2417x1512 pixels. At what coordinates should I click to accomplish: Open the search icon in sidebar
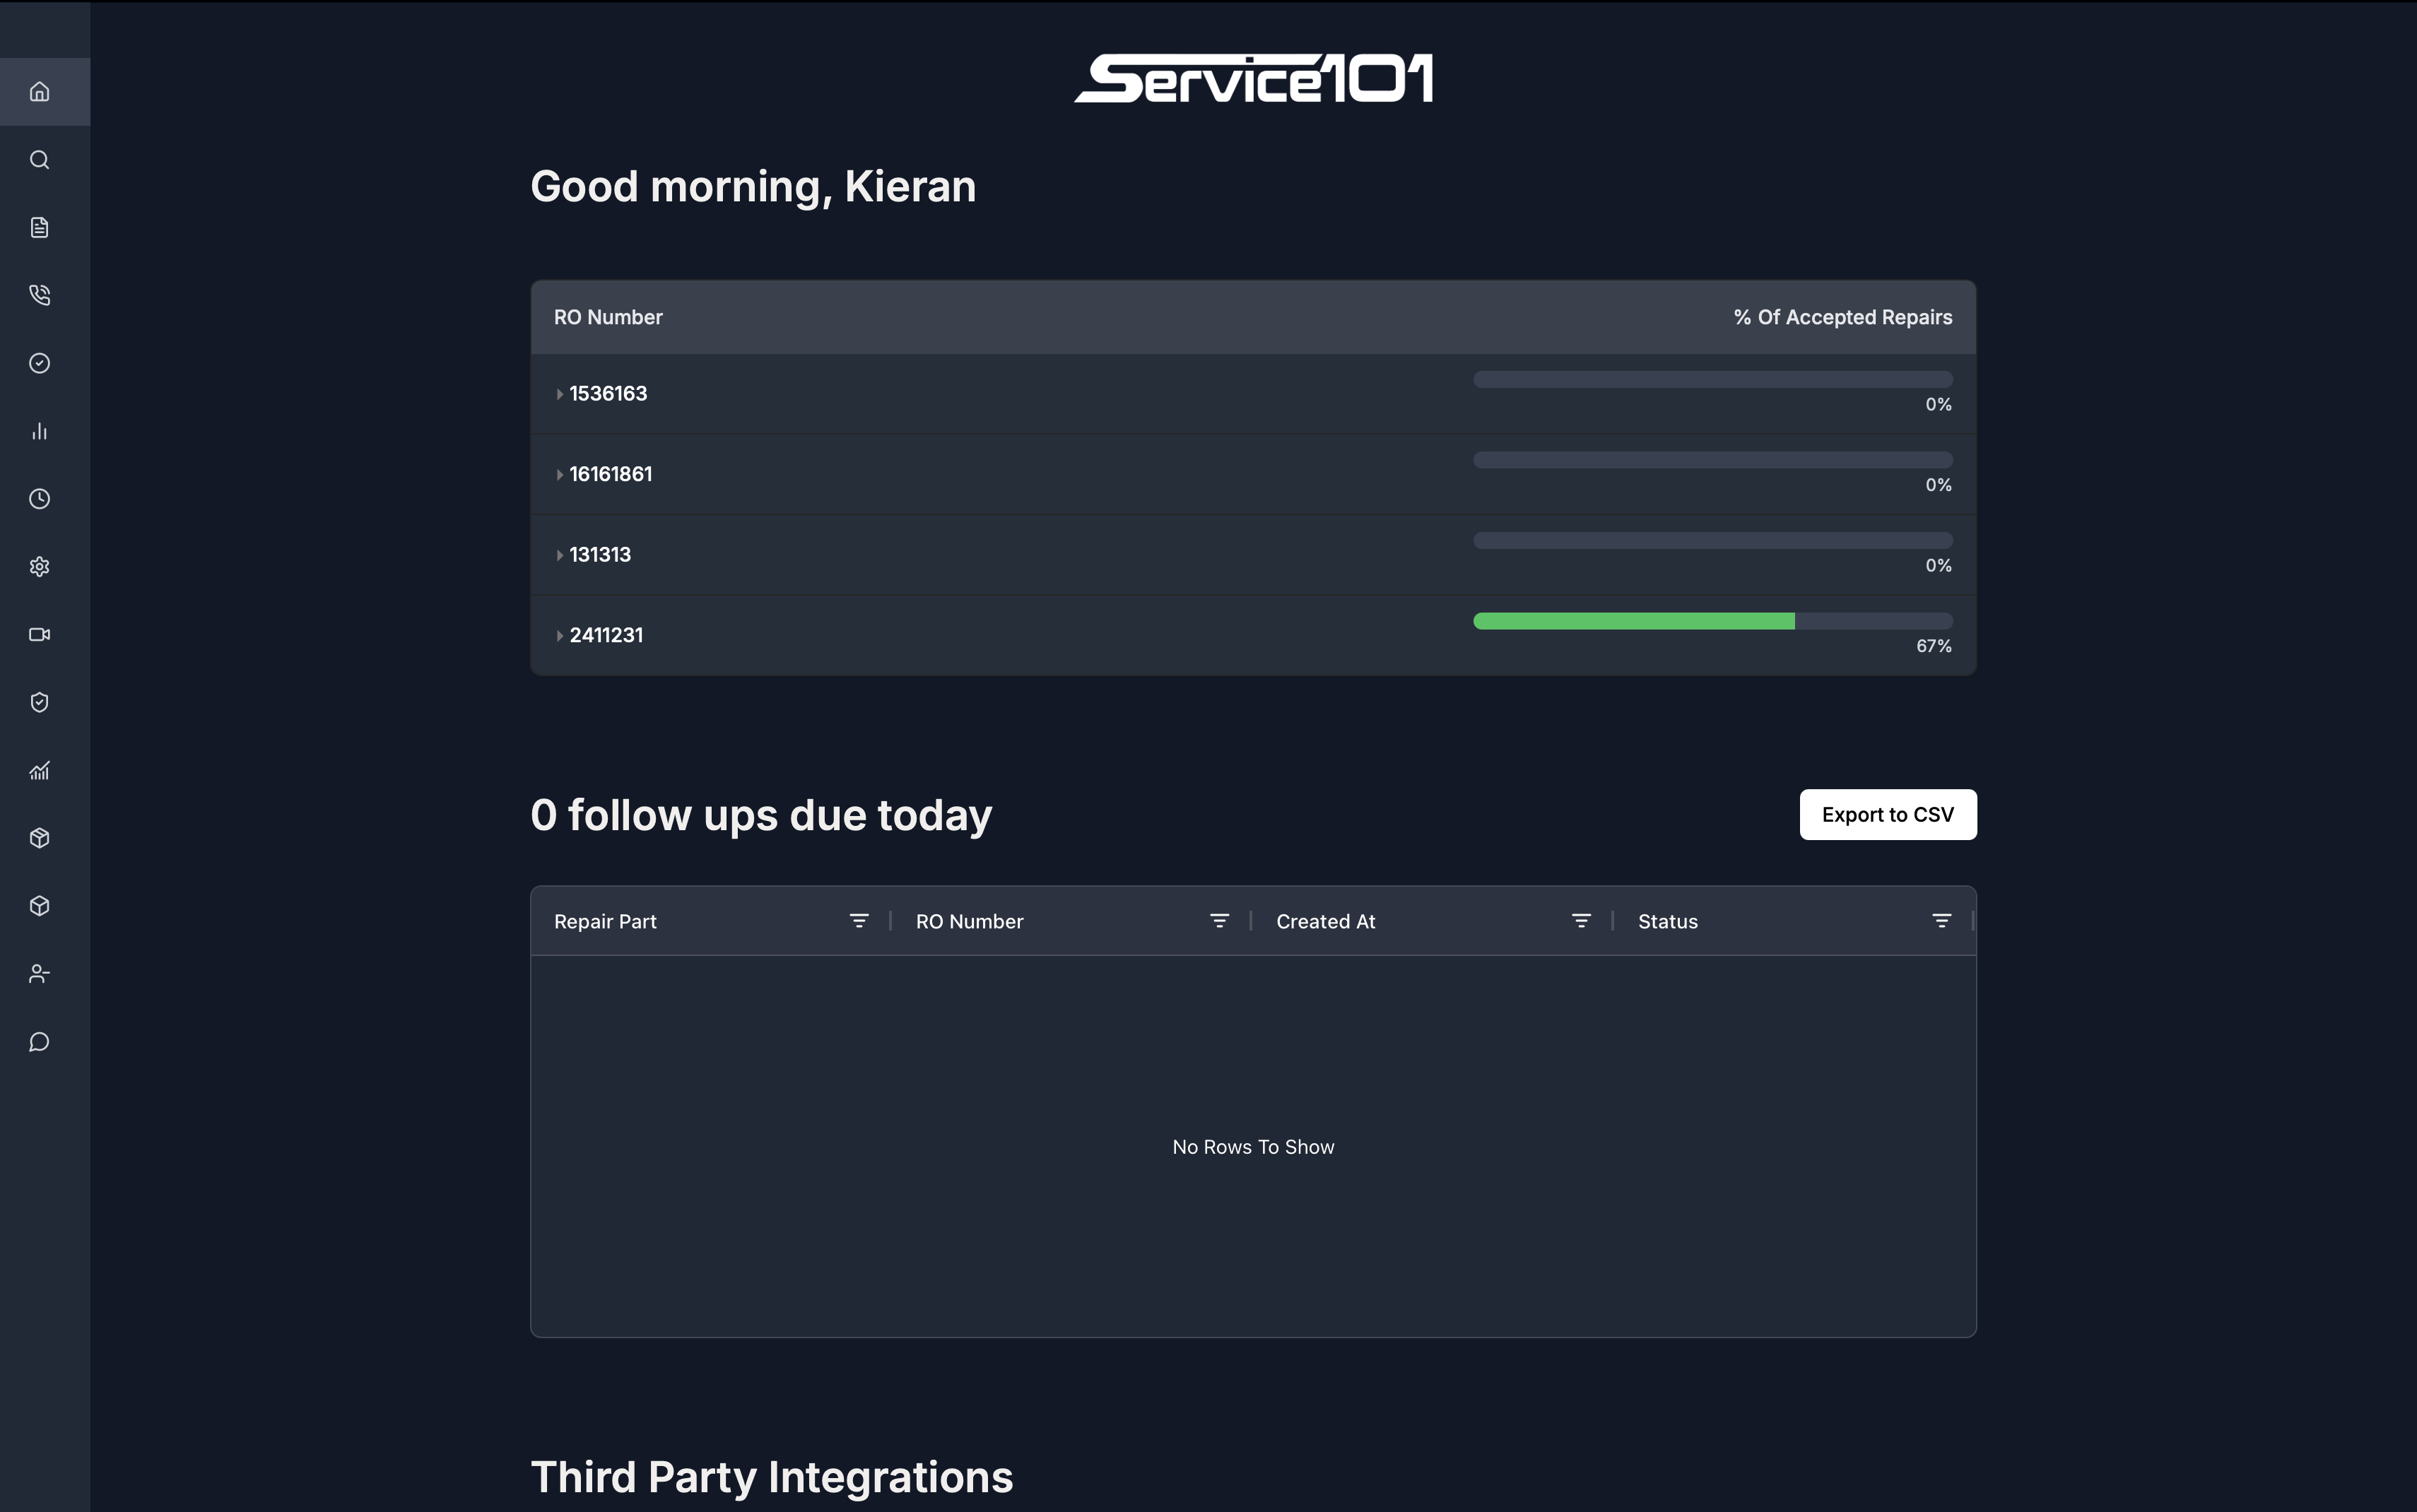39,160
